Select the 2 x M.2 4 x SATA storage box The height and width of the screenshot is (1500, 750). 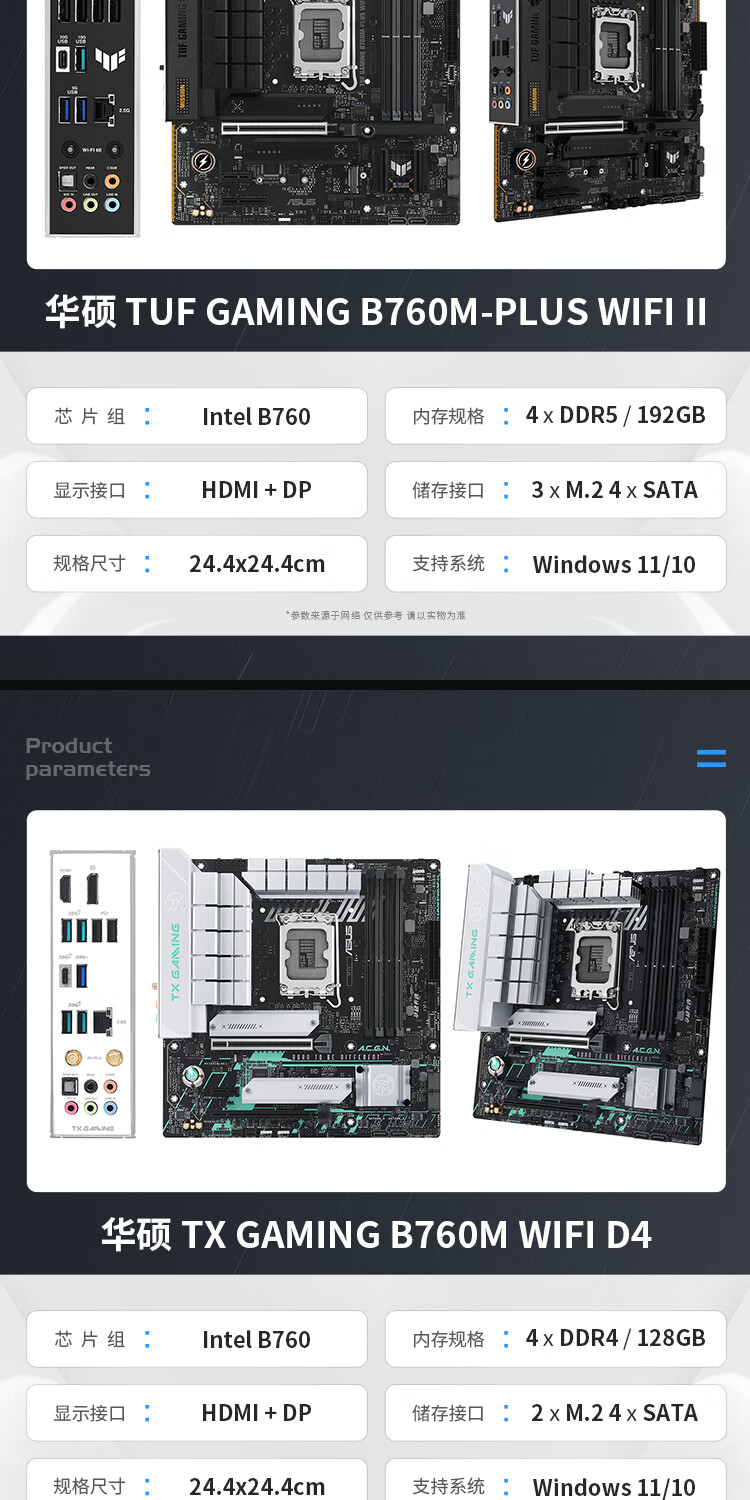(556, 1413)
